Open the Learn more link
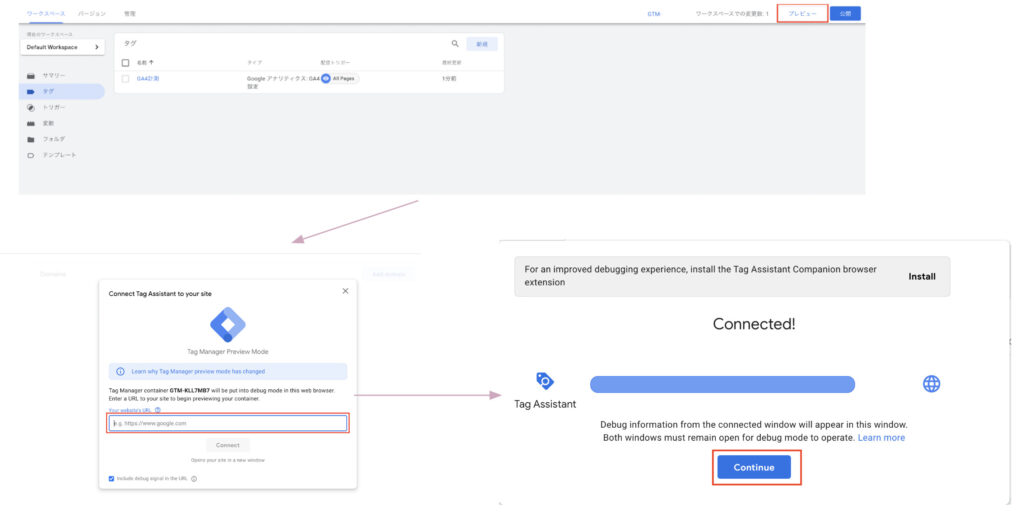Screen dimensions: 1024x519 [881, 437]
